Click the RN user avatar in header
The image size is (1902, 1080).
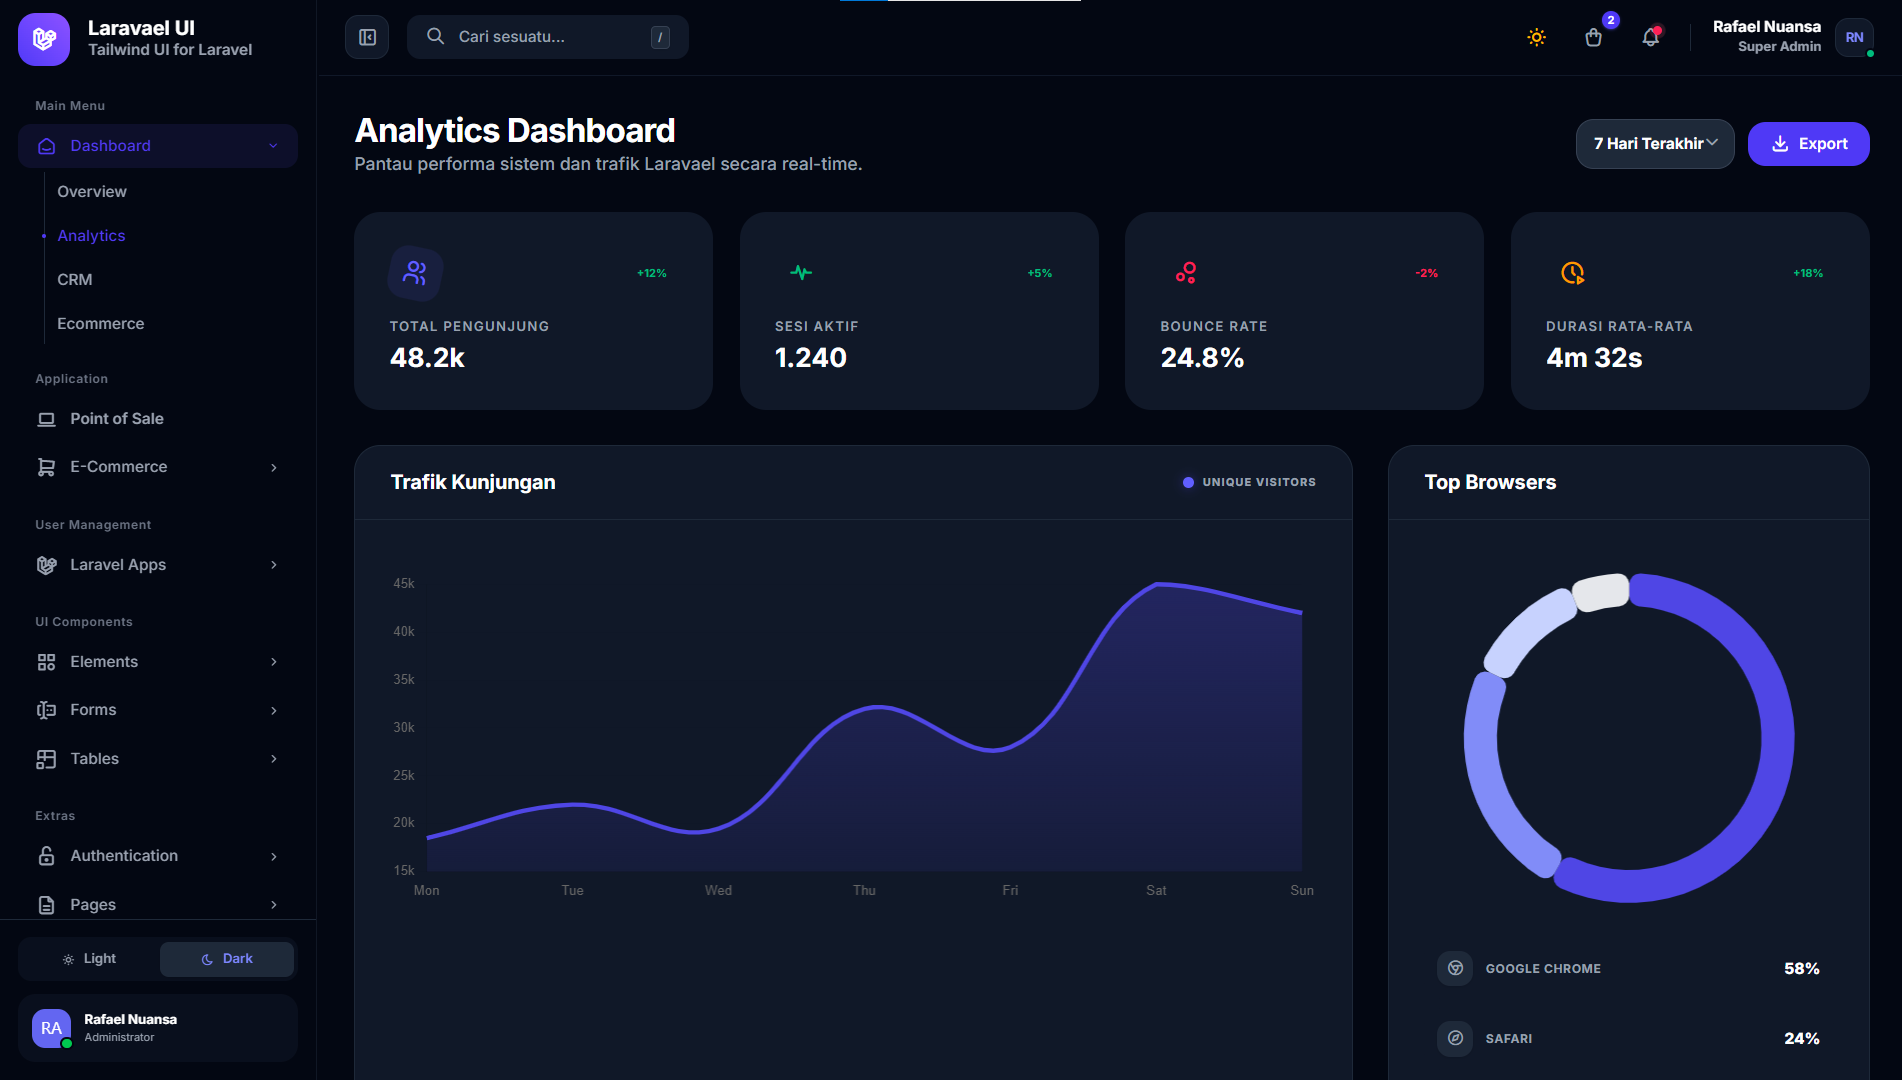point(1854,37)
